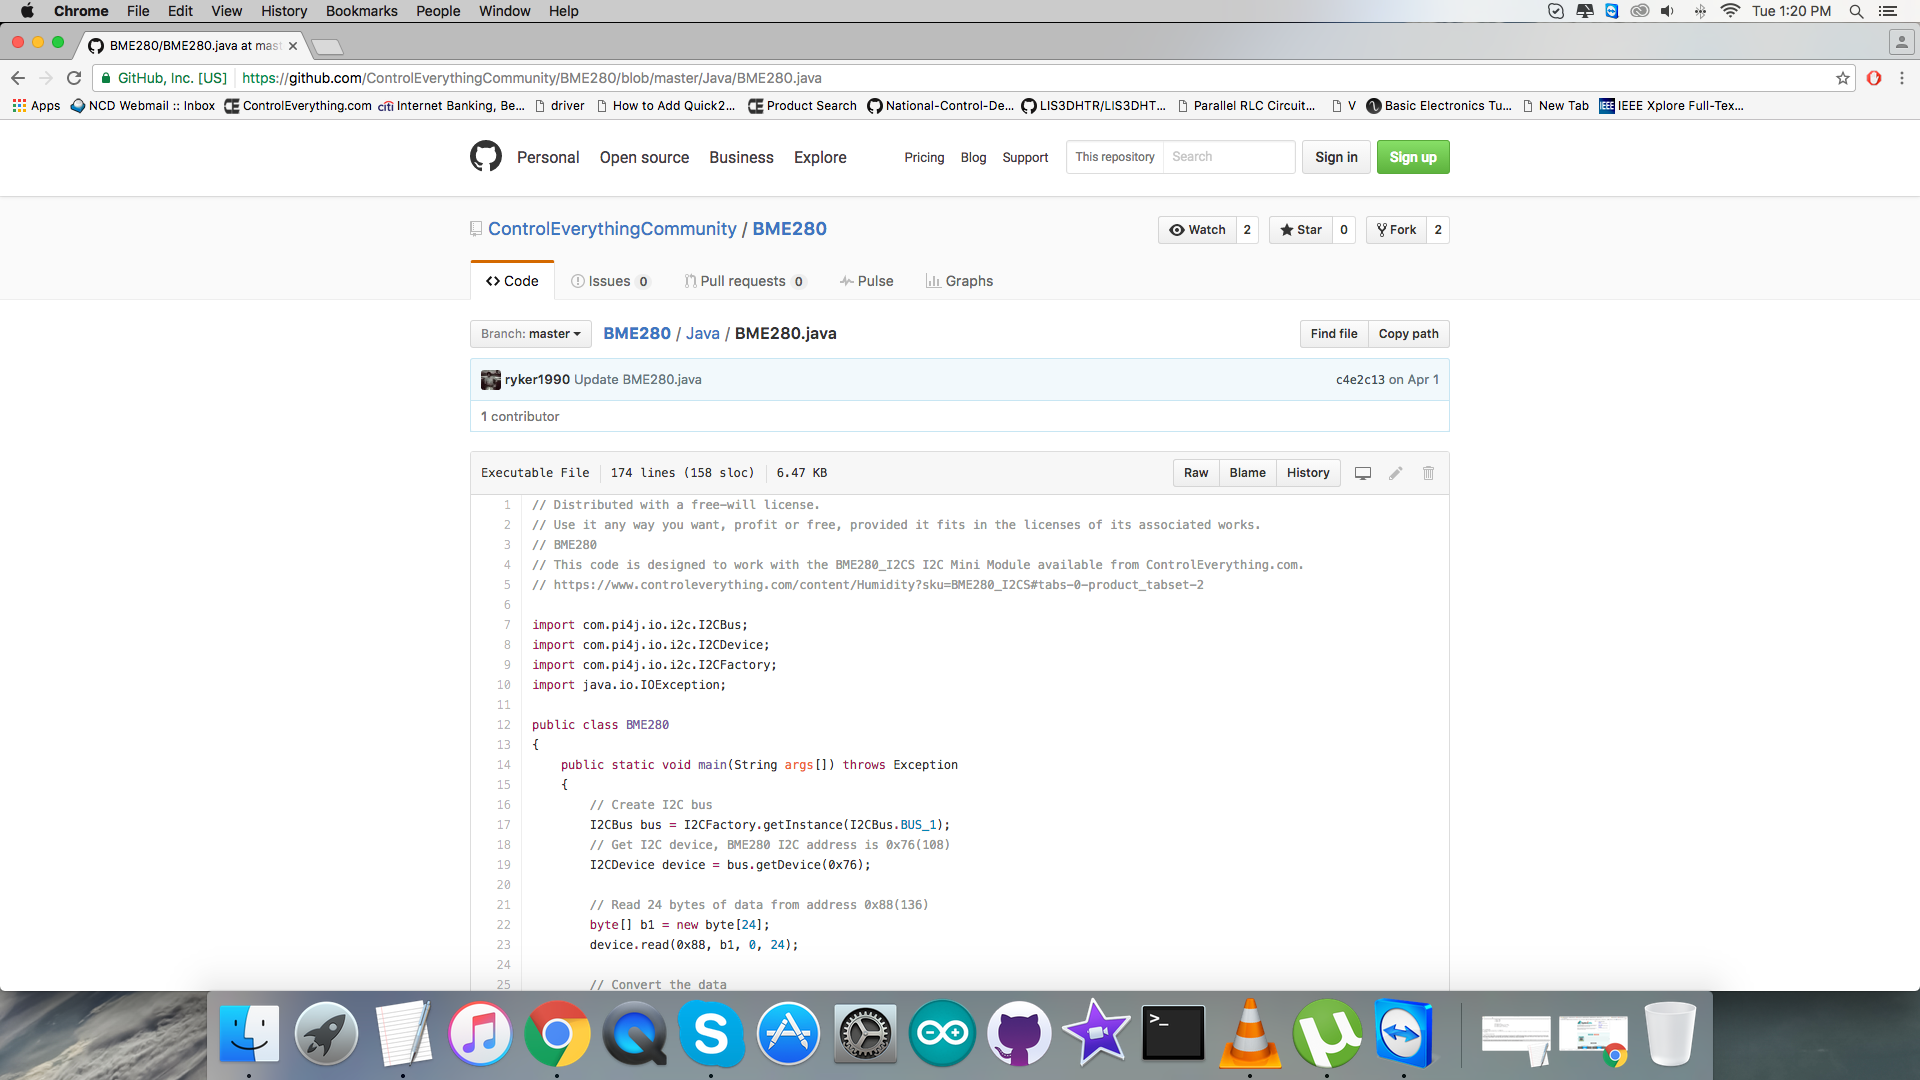Click the GitHub octocat logo

(486, 156)
